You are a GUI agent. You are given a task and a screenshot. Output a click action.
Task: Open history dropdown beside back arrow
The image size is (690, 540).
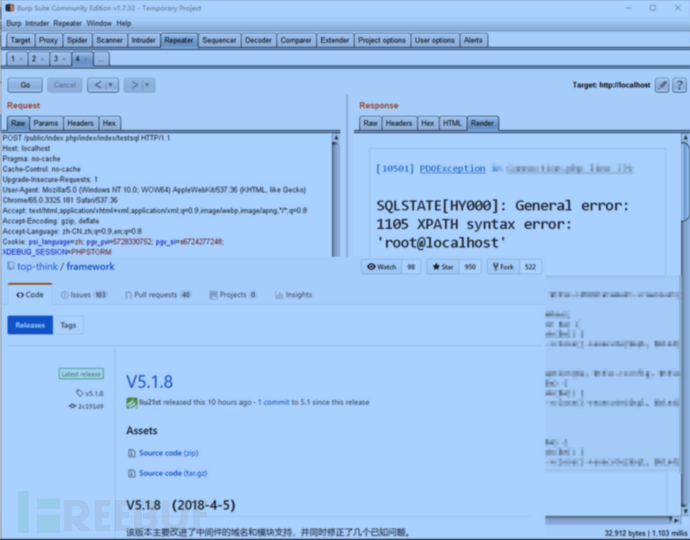pos(111,85)
